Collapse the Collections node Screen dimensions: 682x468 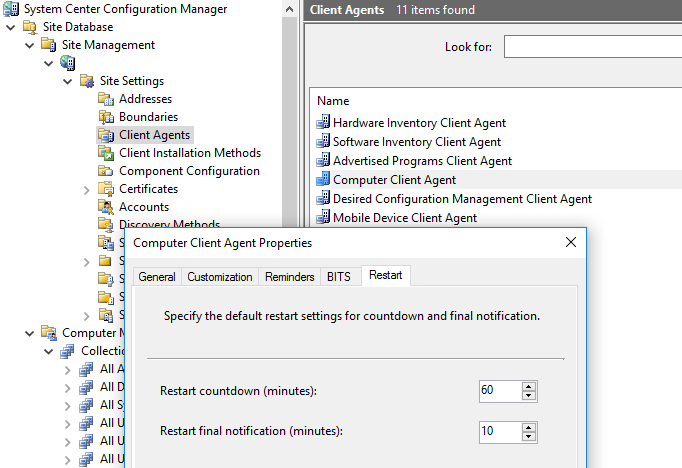(49, 351)
